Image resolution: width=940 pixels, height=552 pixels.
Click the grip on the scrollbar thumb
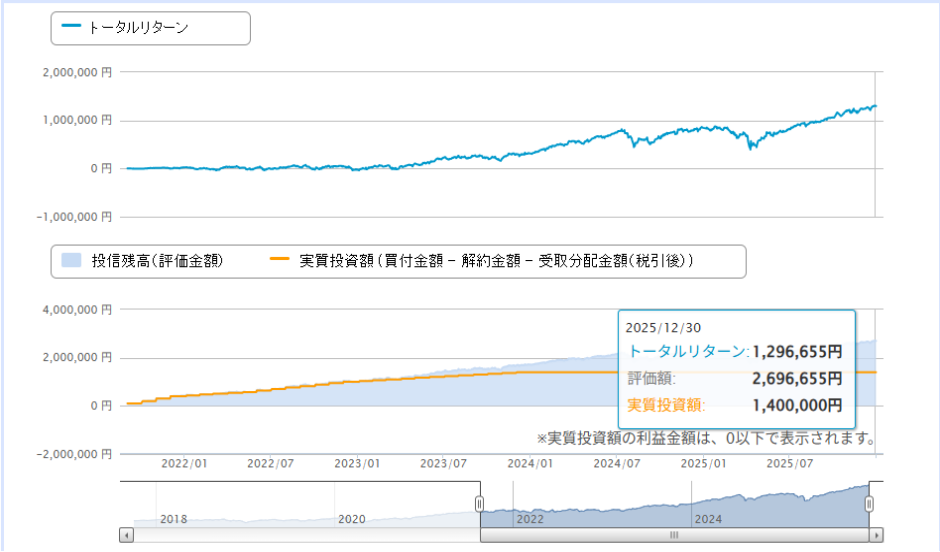click(x=674, y=535)
